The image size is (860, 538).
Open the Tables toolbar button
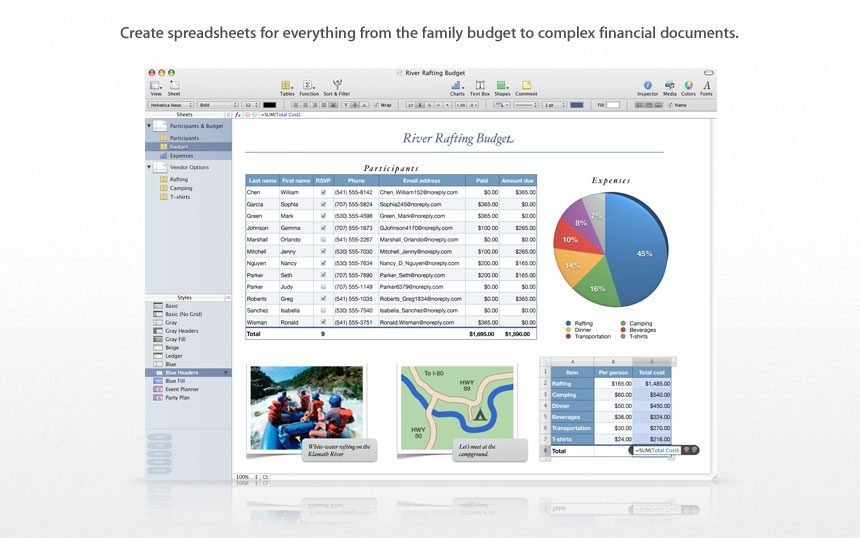coord(287,88)
